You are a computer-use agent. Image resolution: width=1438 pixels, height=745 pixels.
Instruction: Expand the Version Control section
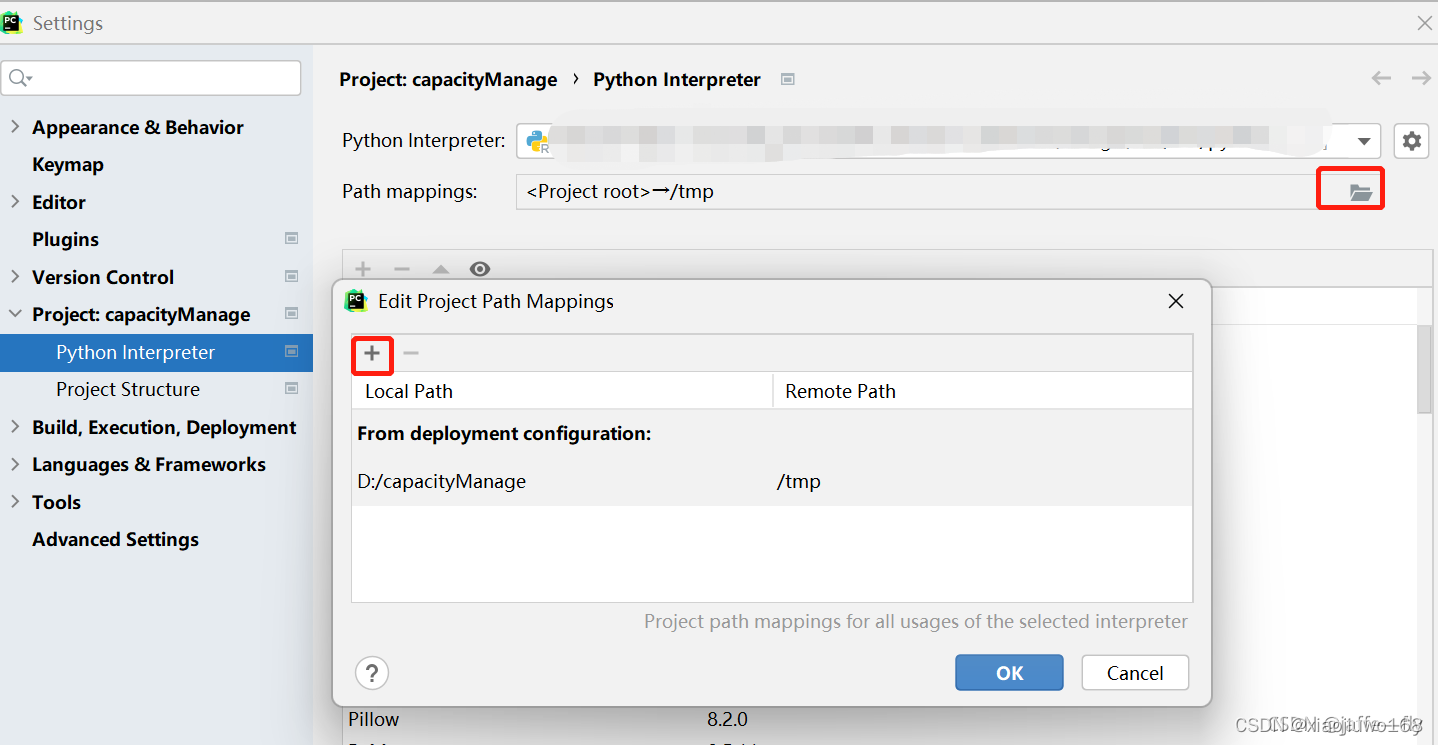[15, 277]
